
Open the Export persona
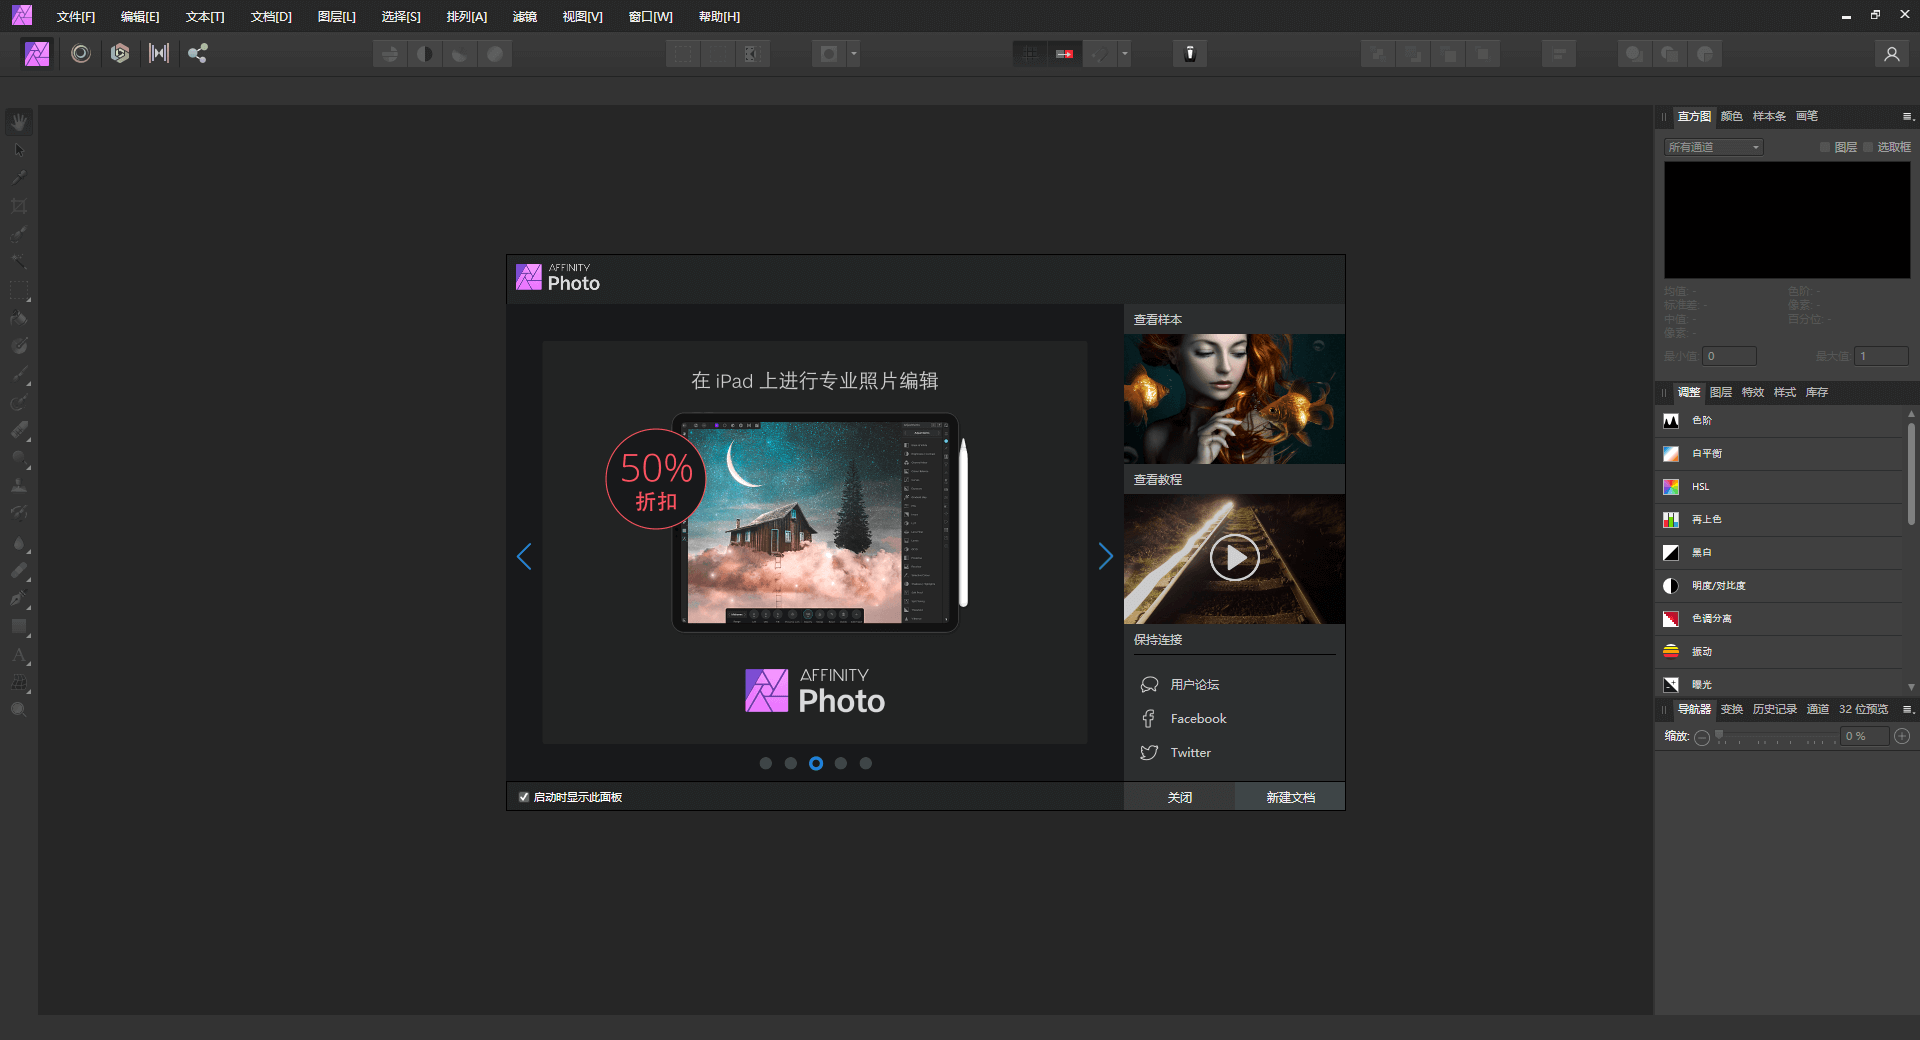(198, 54)
